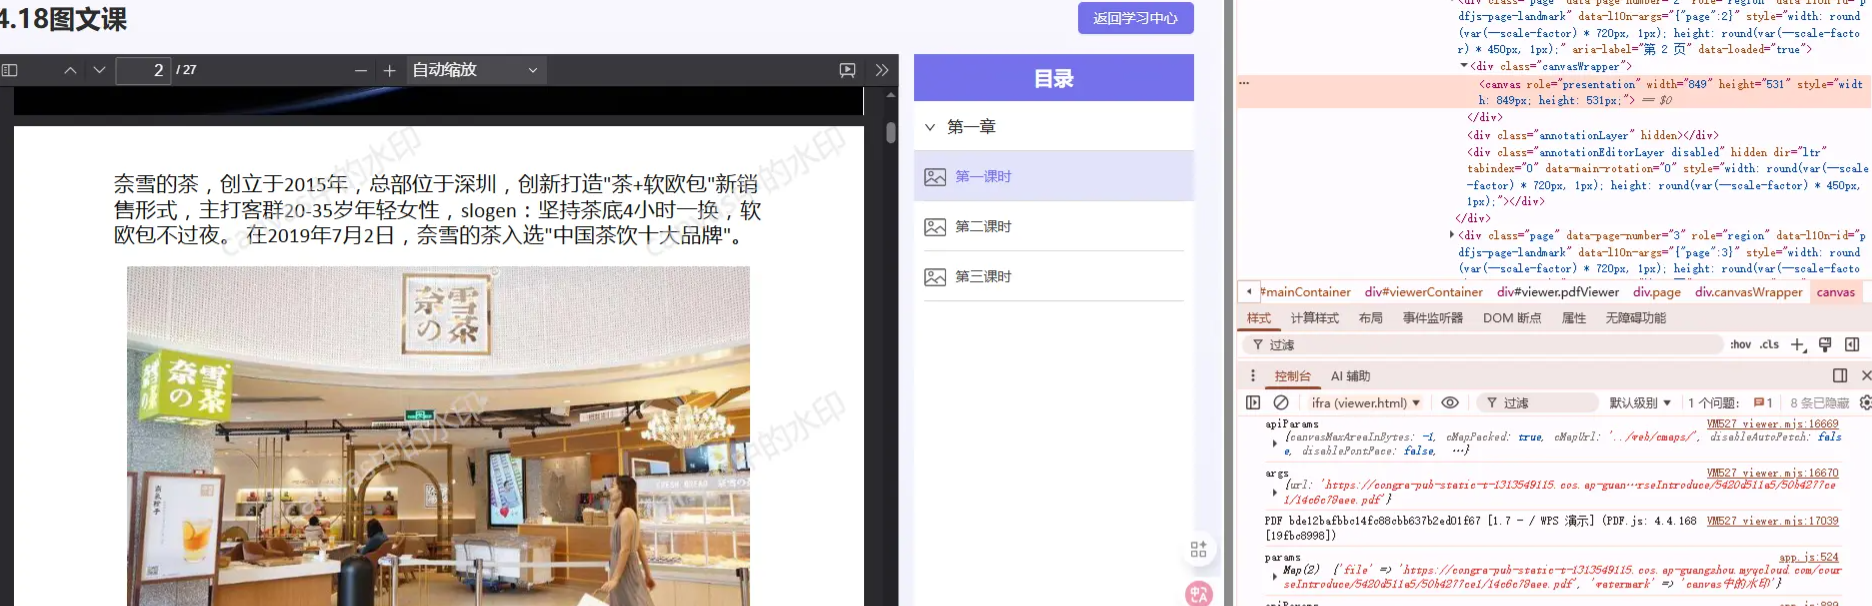Click the grid-plus floating icon
The width and height of the screenshot is (1872, 606).
tap(1198, 549)
